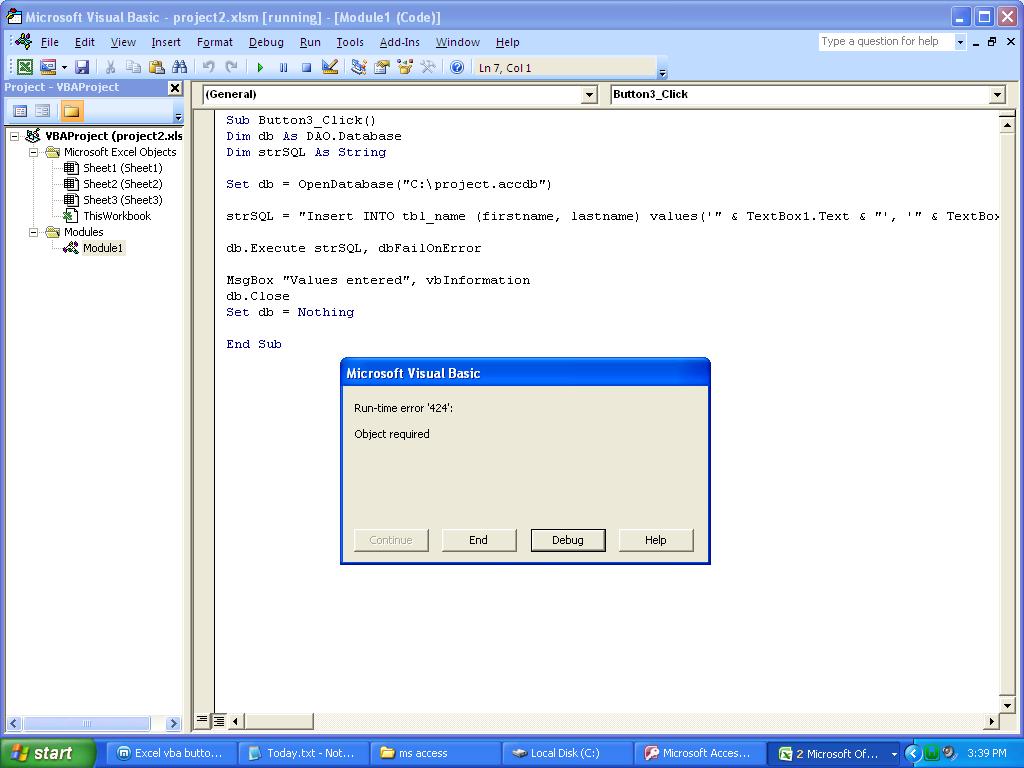Collapse the Modules folder node
This screenshot has width=1024, height=768.
(x=33, y=232)
